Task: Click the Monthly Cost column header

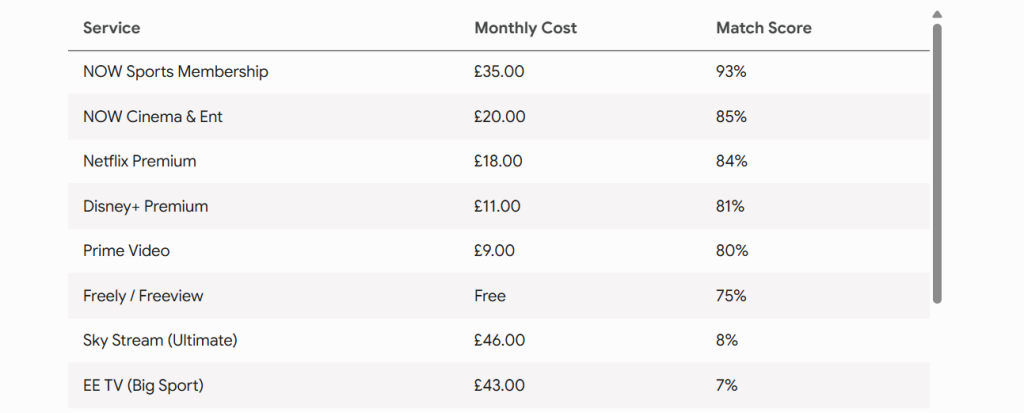Action: point(526,28)
